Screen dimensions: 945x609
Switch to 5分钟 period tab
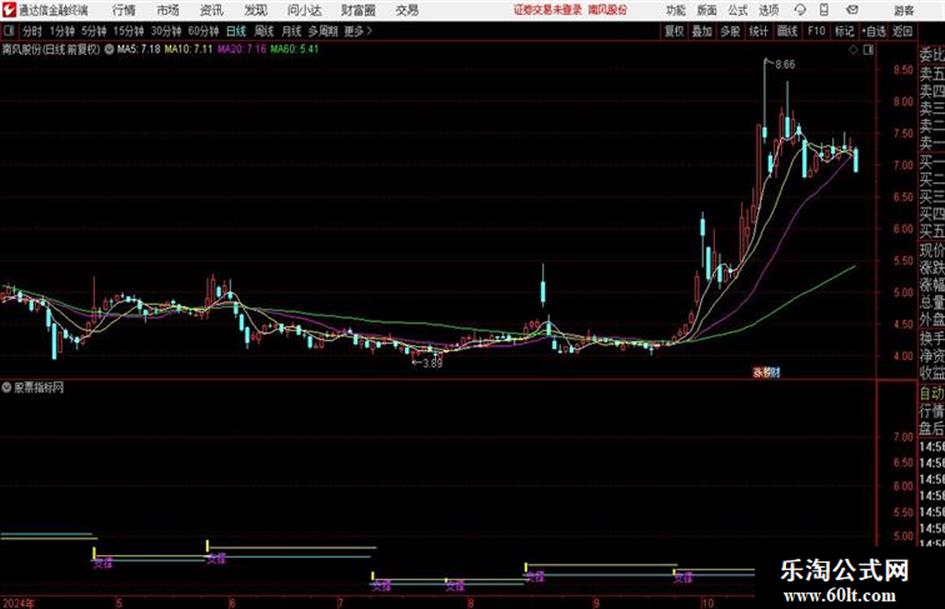click(93, 31)
